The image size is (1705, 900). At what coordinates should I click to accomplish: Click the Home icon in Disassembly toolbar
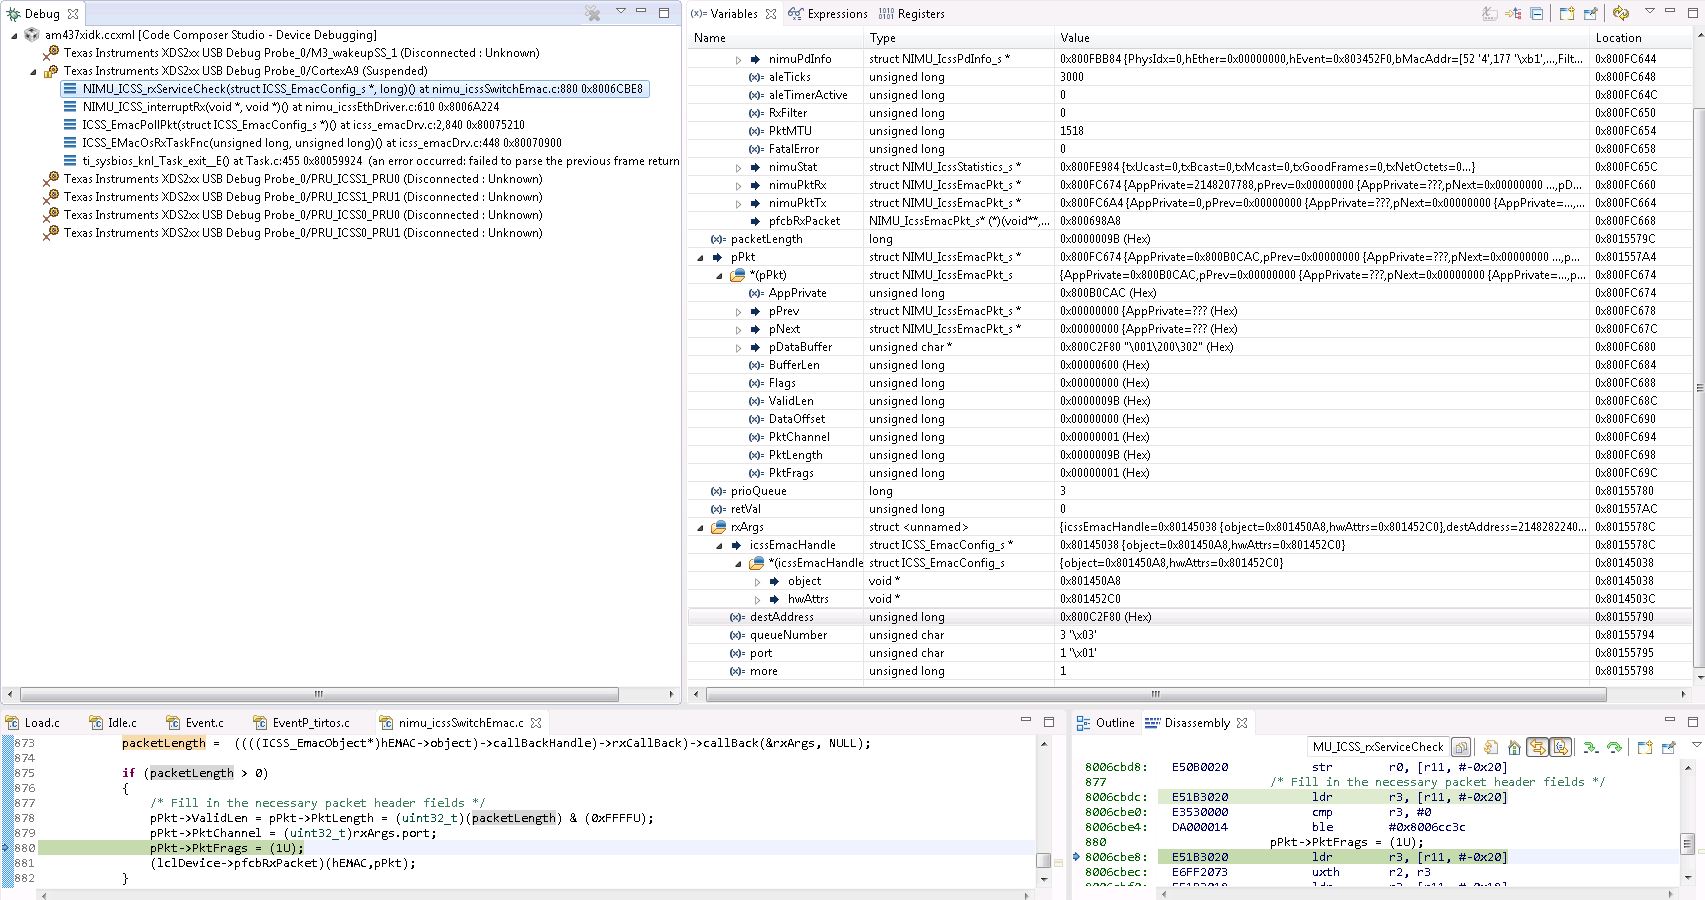tap(1514, 747)
